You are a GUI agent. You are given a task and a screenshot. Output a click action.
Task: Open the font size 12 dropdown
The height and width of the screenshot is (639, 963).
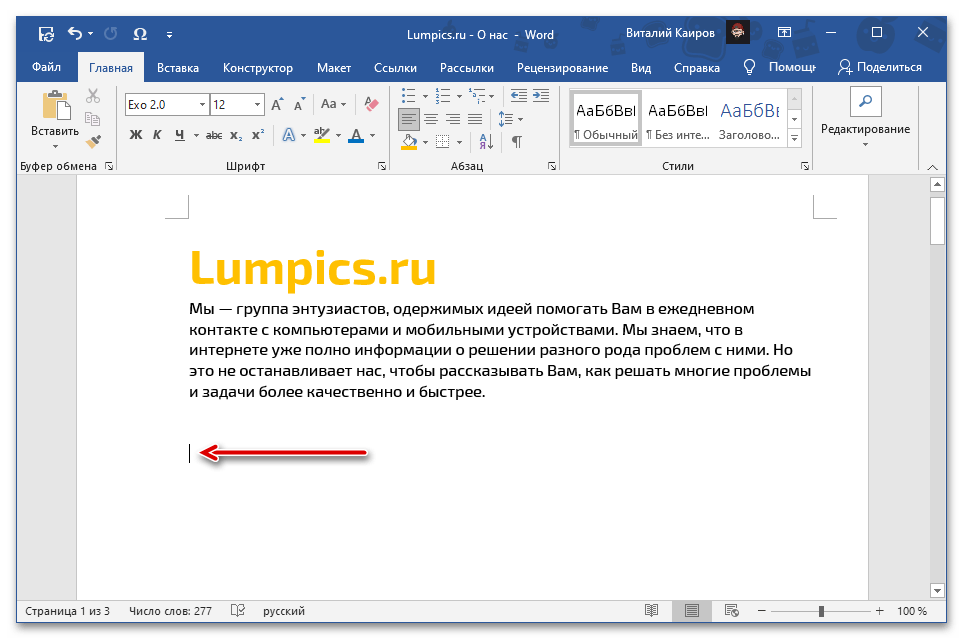(x=258, y=104)
